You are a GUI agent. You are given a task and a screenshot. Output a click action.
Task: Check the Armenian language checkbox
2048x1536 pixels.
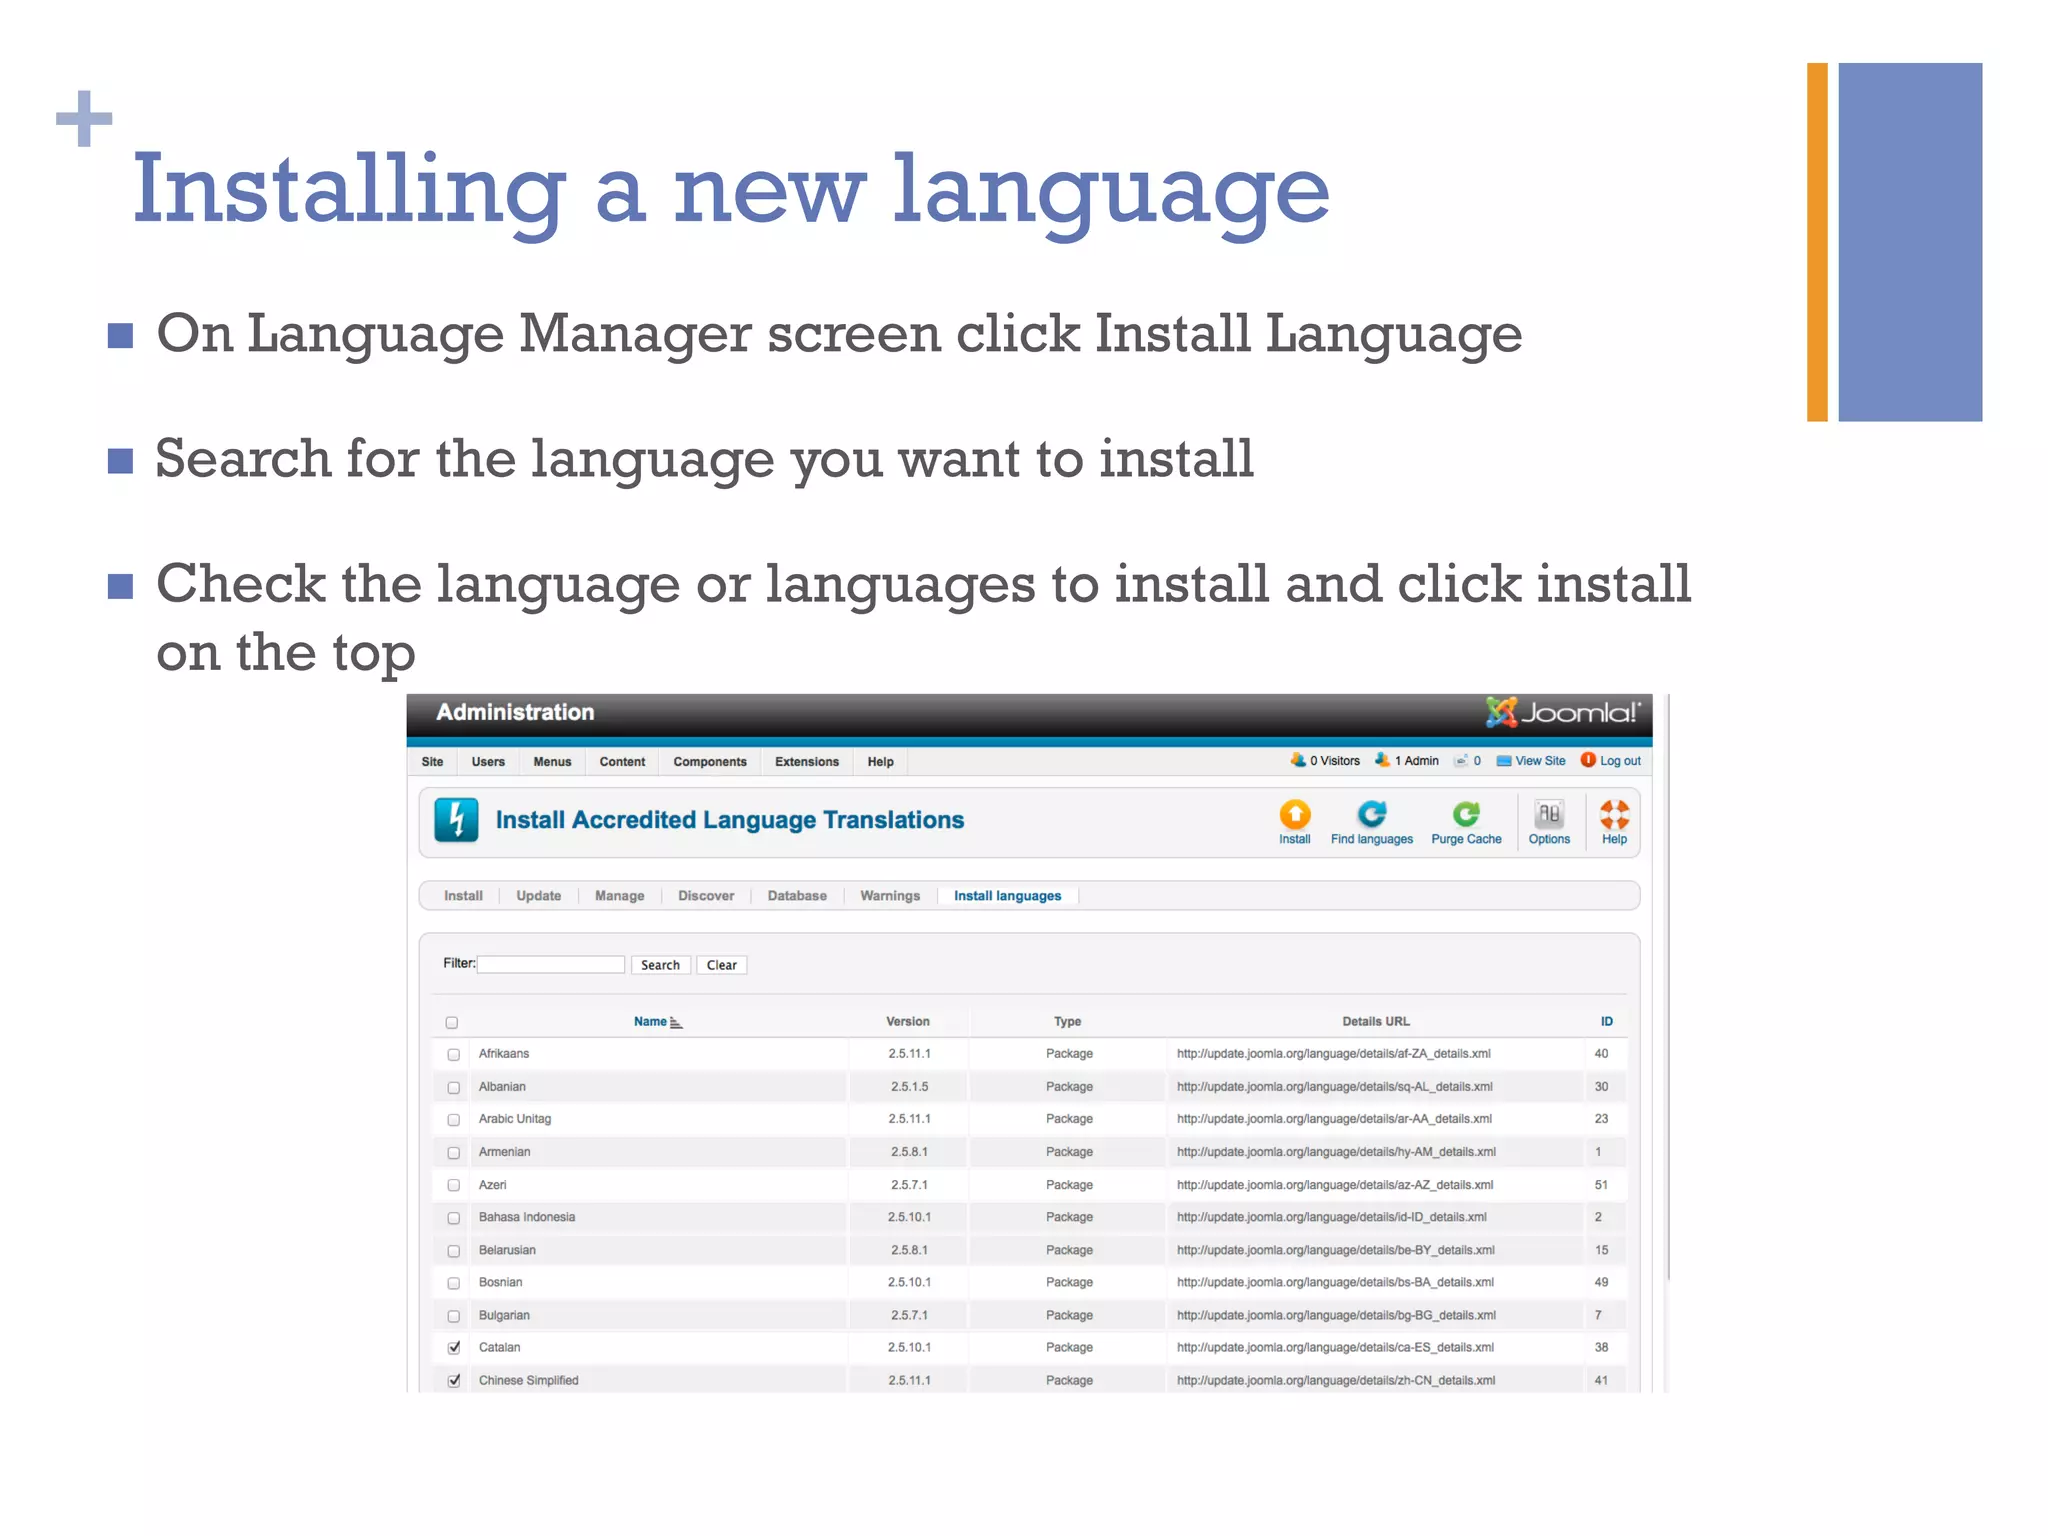point(454,1153)
